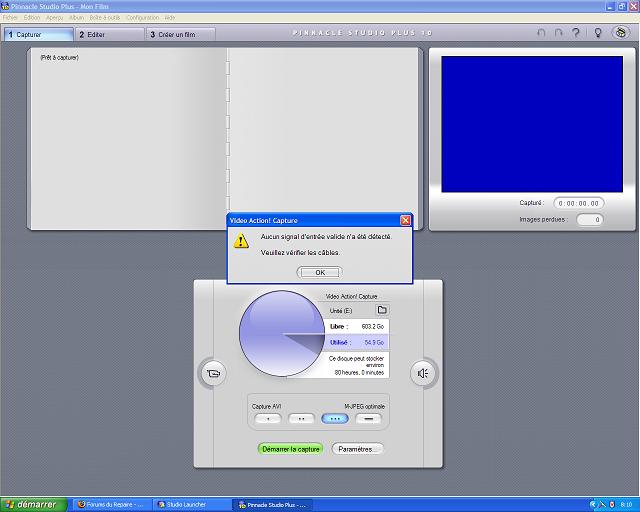The width and height of the screenshot is (640, 512).
Task: Select the two-dot capture quality preset
Action: pos(301,419)
